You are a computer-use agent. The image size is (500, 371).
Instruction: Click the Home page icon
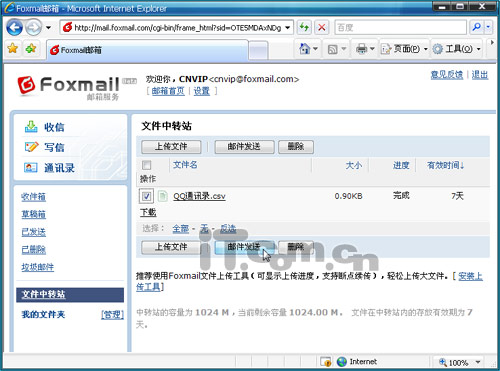coord(305,49)
